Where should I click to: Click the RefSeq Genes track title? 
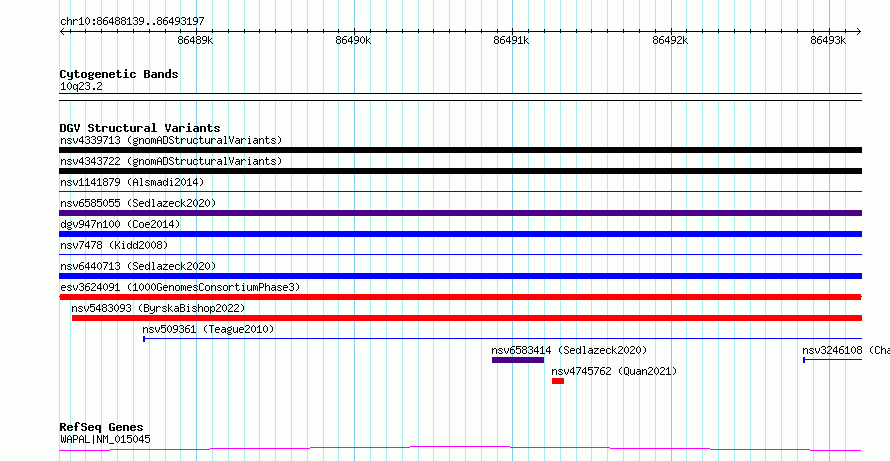[102, 427]
